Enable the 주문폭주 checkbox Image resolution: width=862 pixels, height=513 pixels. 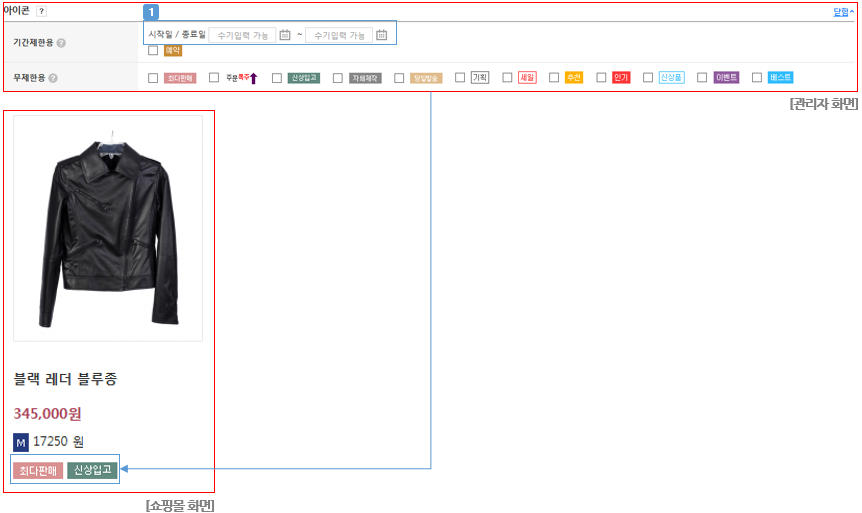tap(214, 78)
